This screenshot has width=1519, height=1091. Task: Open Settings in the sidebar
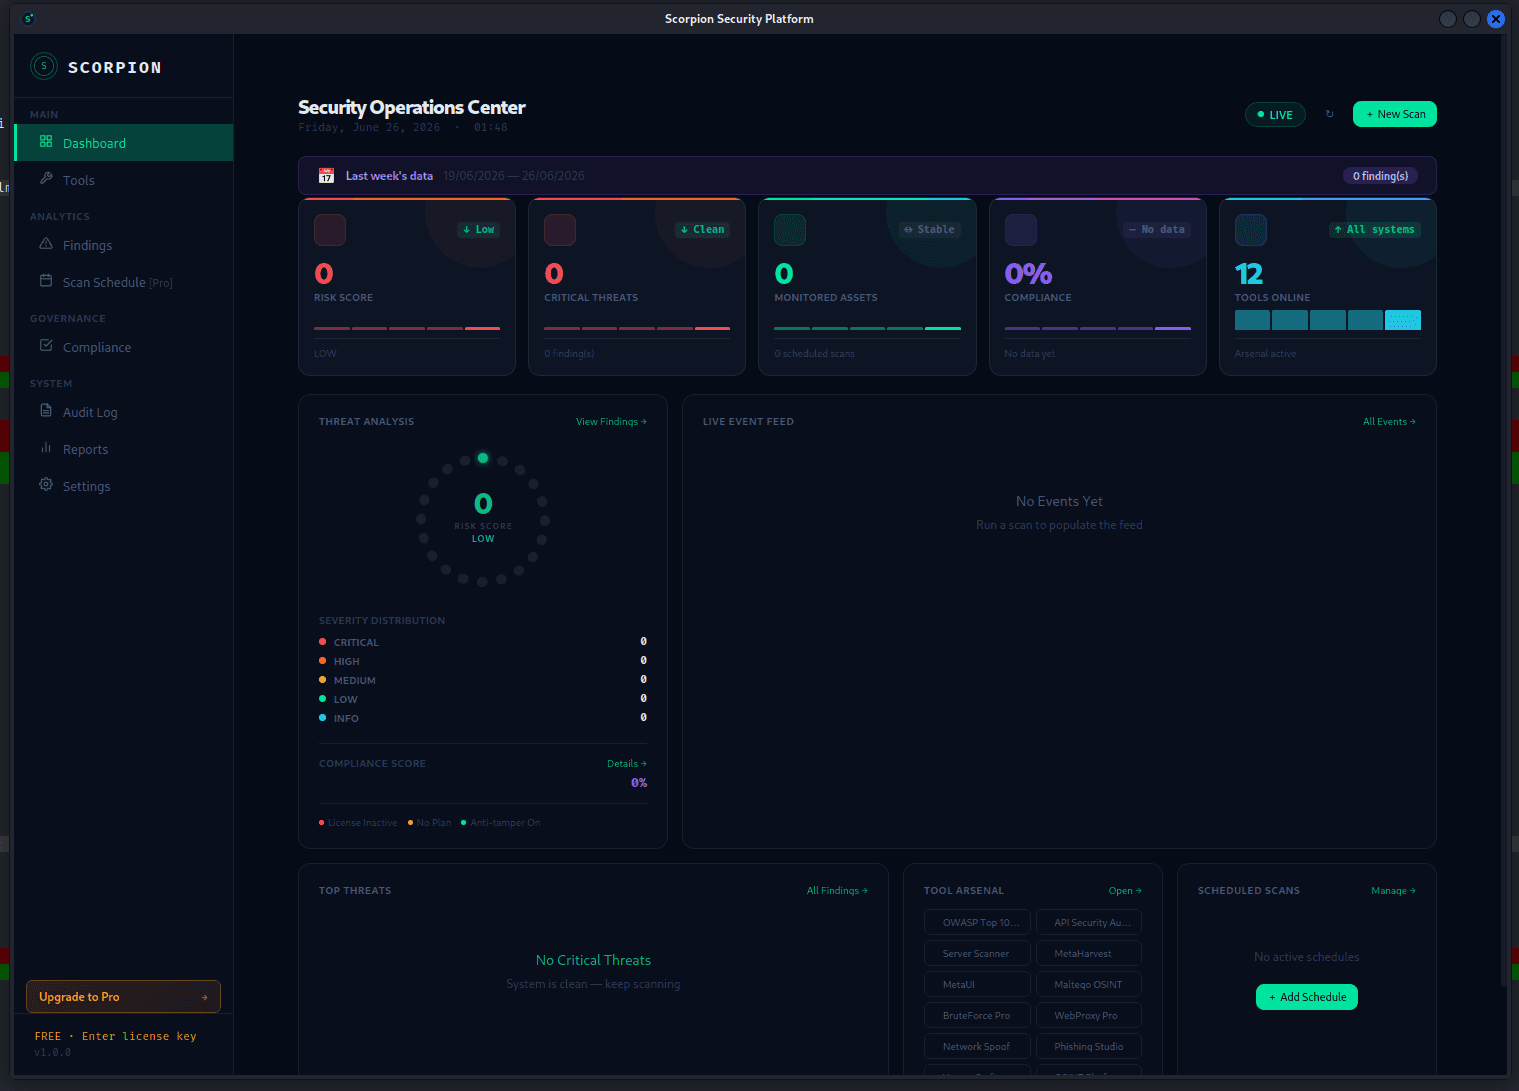tap(124, 486)
